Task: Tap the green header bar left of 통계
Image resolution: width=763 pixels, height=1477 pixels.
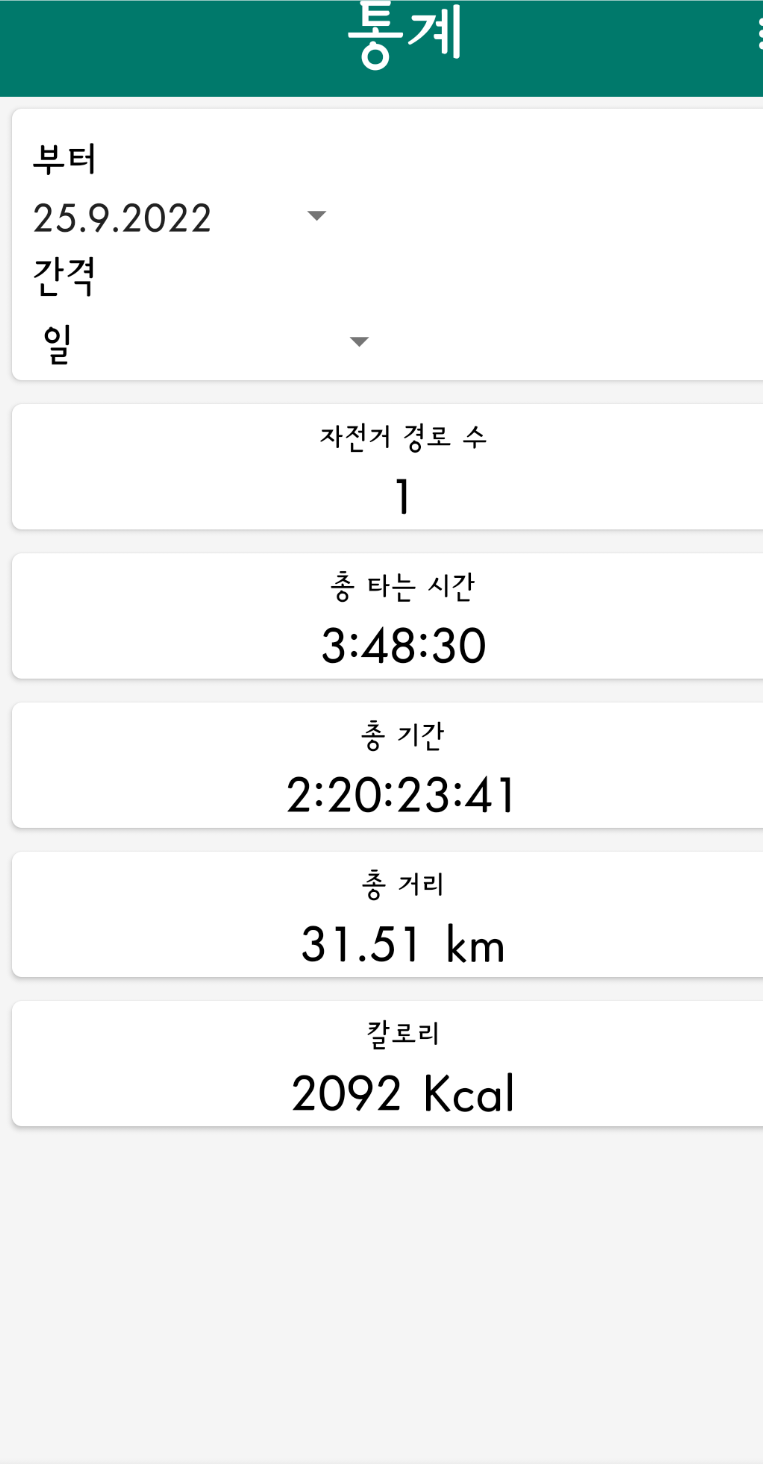Action: click(x=170, y=48)
